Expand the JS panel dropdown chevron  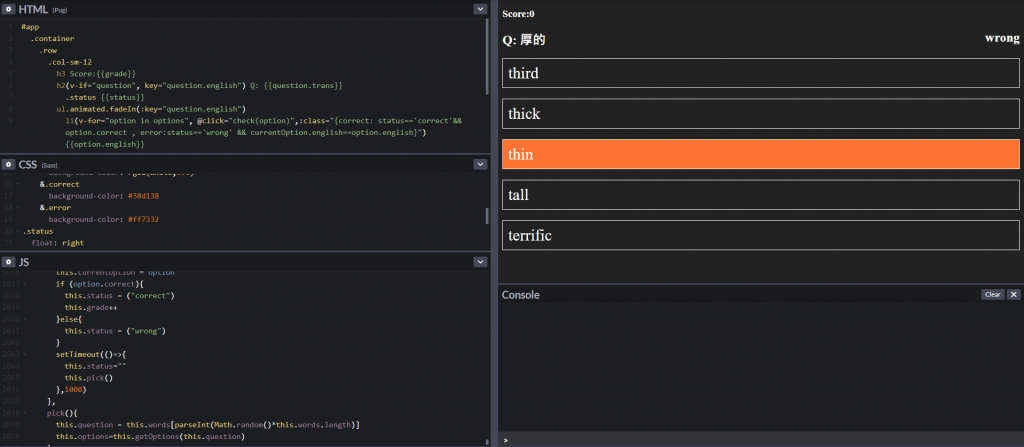pyautogui.click(x=481, y=262)
